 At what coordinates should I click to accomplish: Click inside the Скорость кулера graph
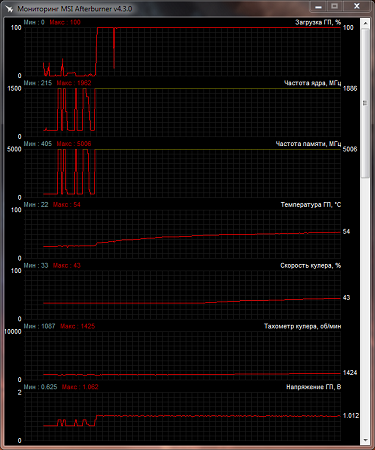coord(183,295)
